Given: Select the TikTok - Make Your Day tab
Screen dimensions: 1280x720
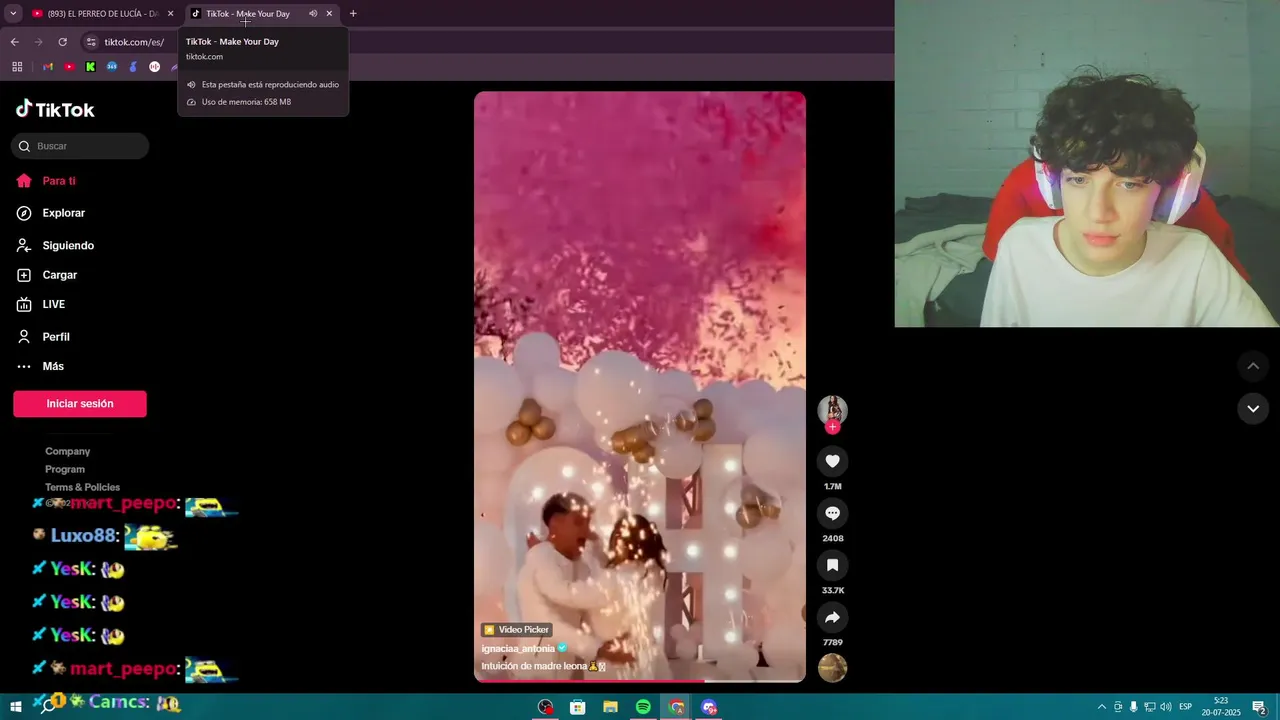Looking at the screenshot, I should tap(248, 14).
